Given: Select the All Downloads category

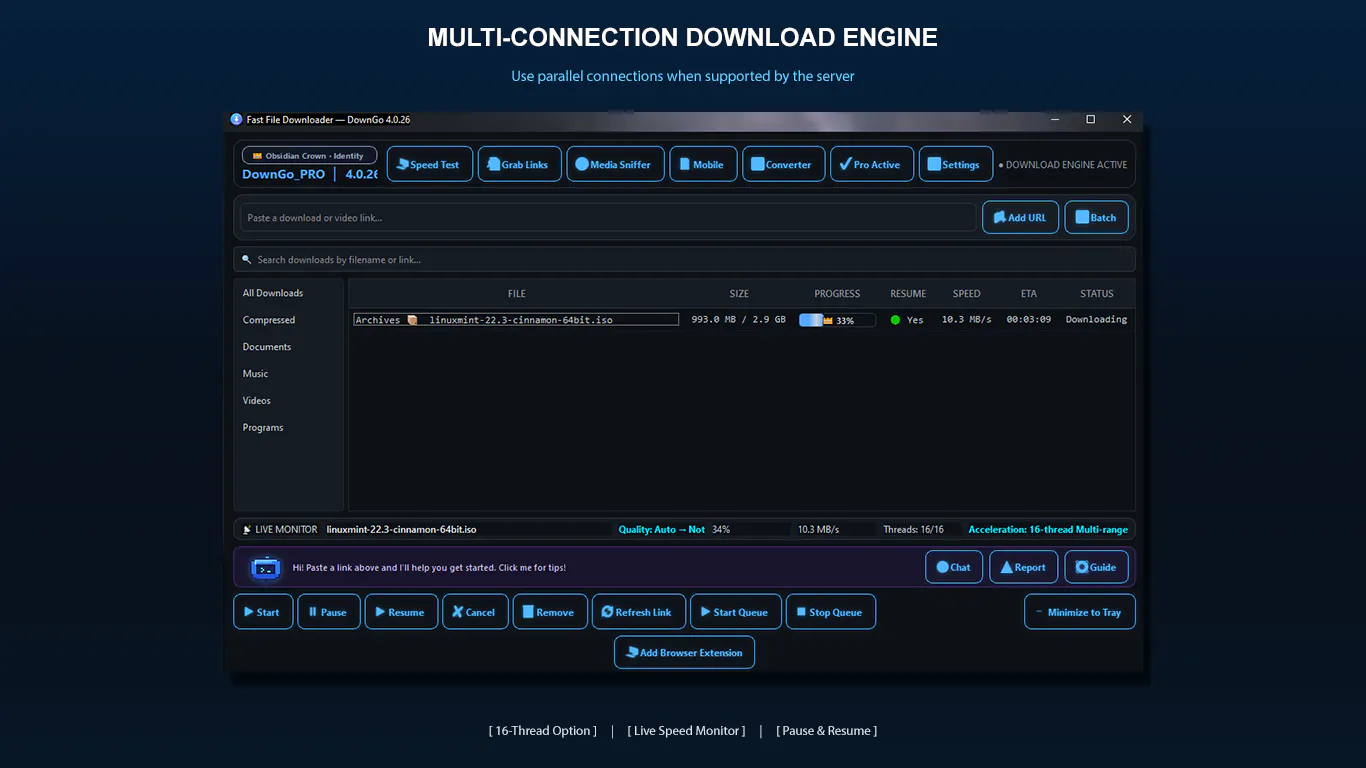Looking at the screenshot, I should 273,293.
